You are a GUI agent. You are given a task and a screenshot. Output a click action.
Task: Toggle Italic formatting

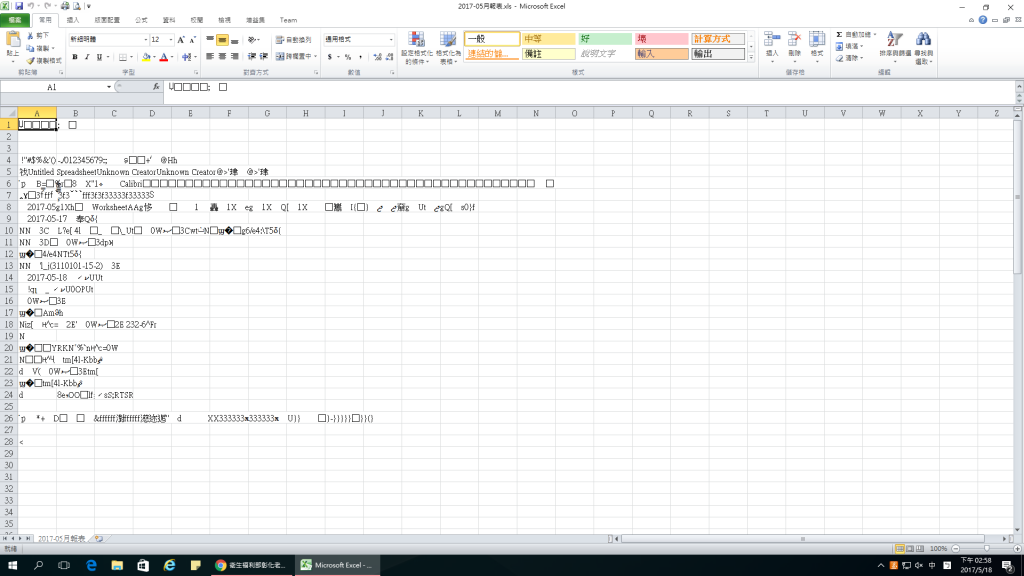[87, 57]
